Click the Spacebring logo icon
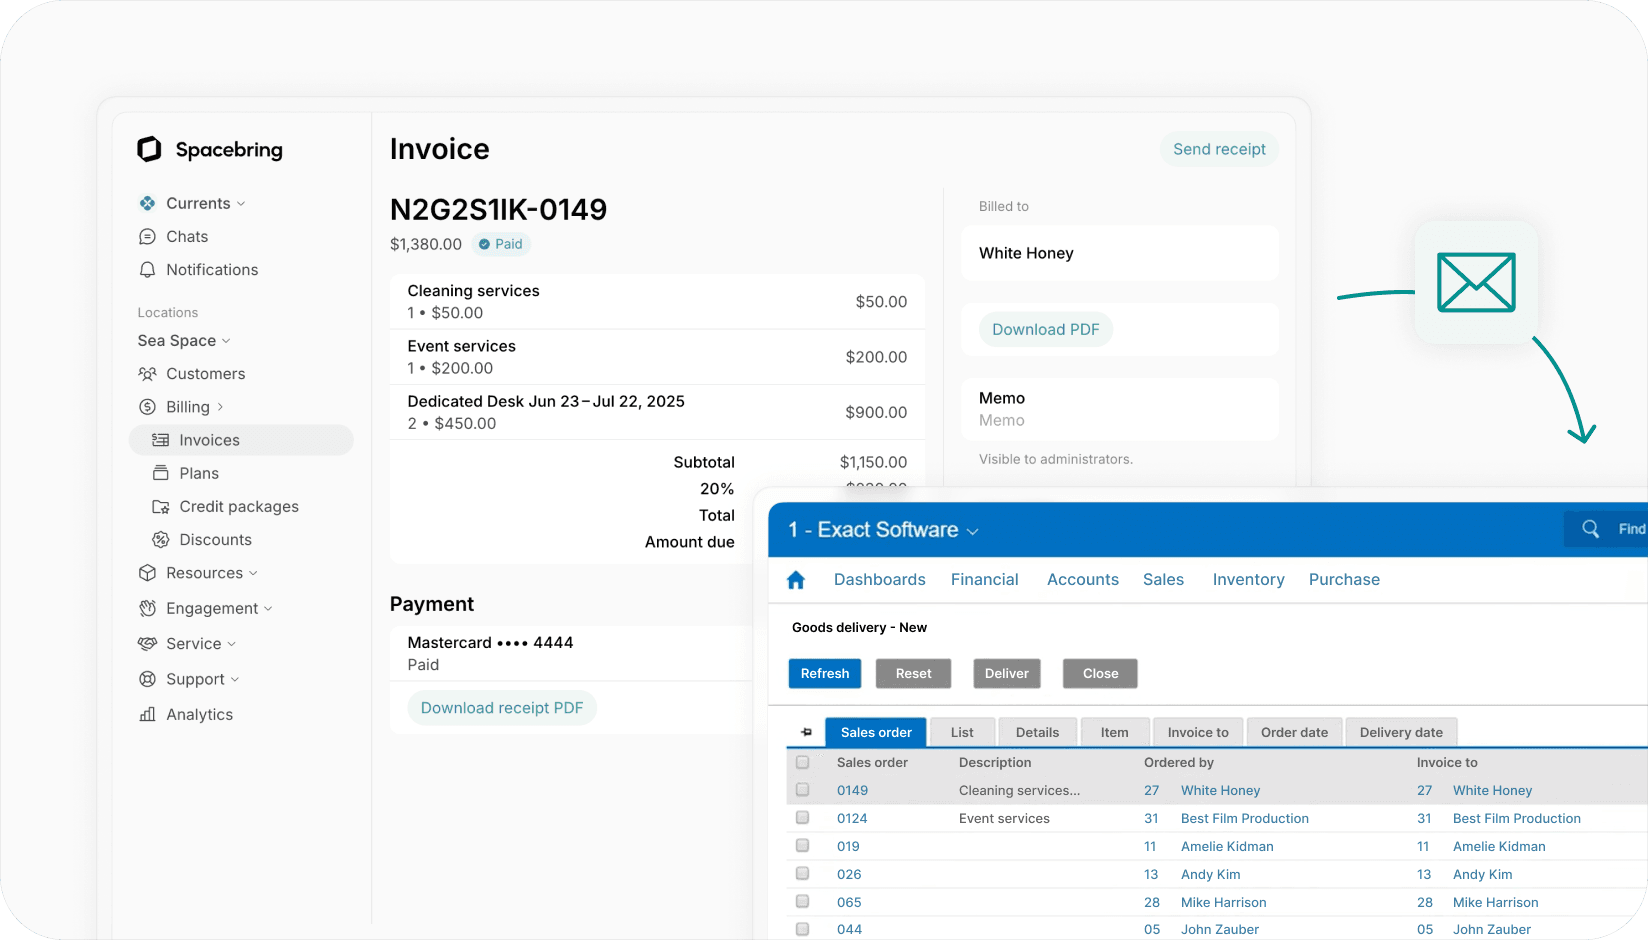This screenshot has width=1648, height=940. [x=149, y=149]
